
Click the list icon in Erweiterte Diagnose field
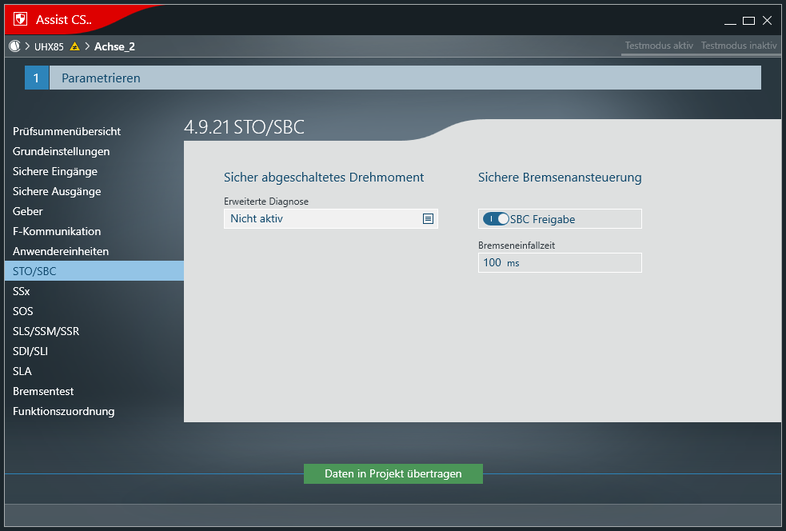(x=428, y=218)
